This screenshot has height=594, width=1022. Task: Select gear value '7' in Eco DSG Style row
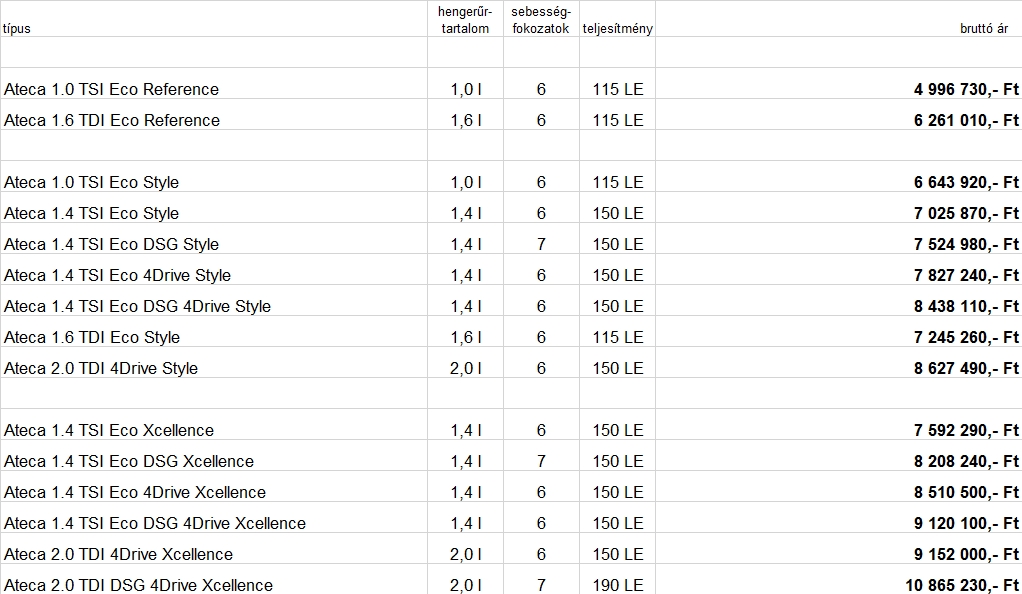(541, 239)
